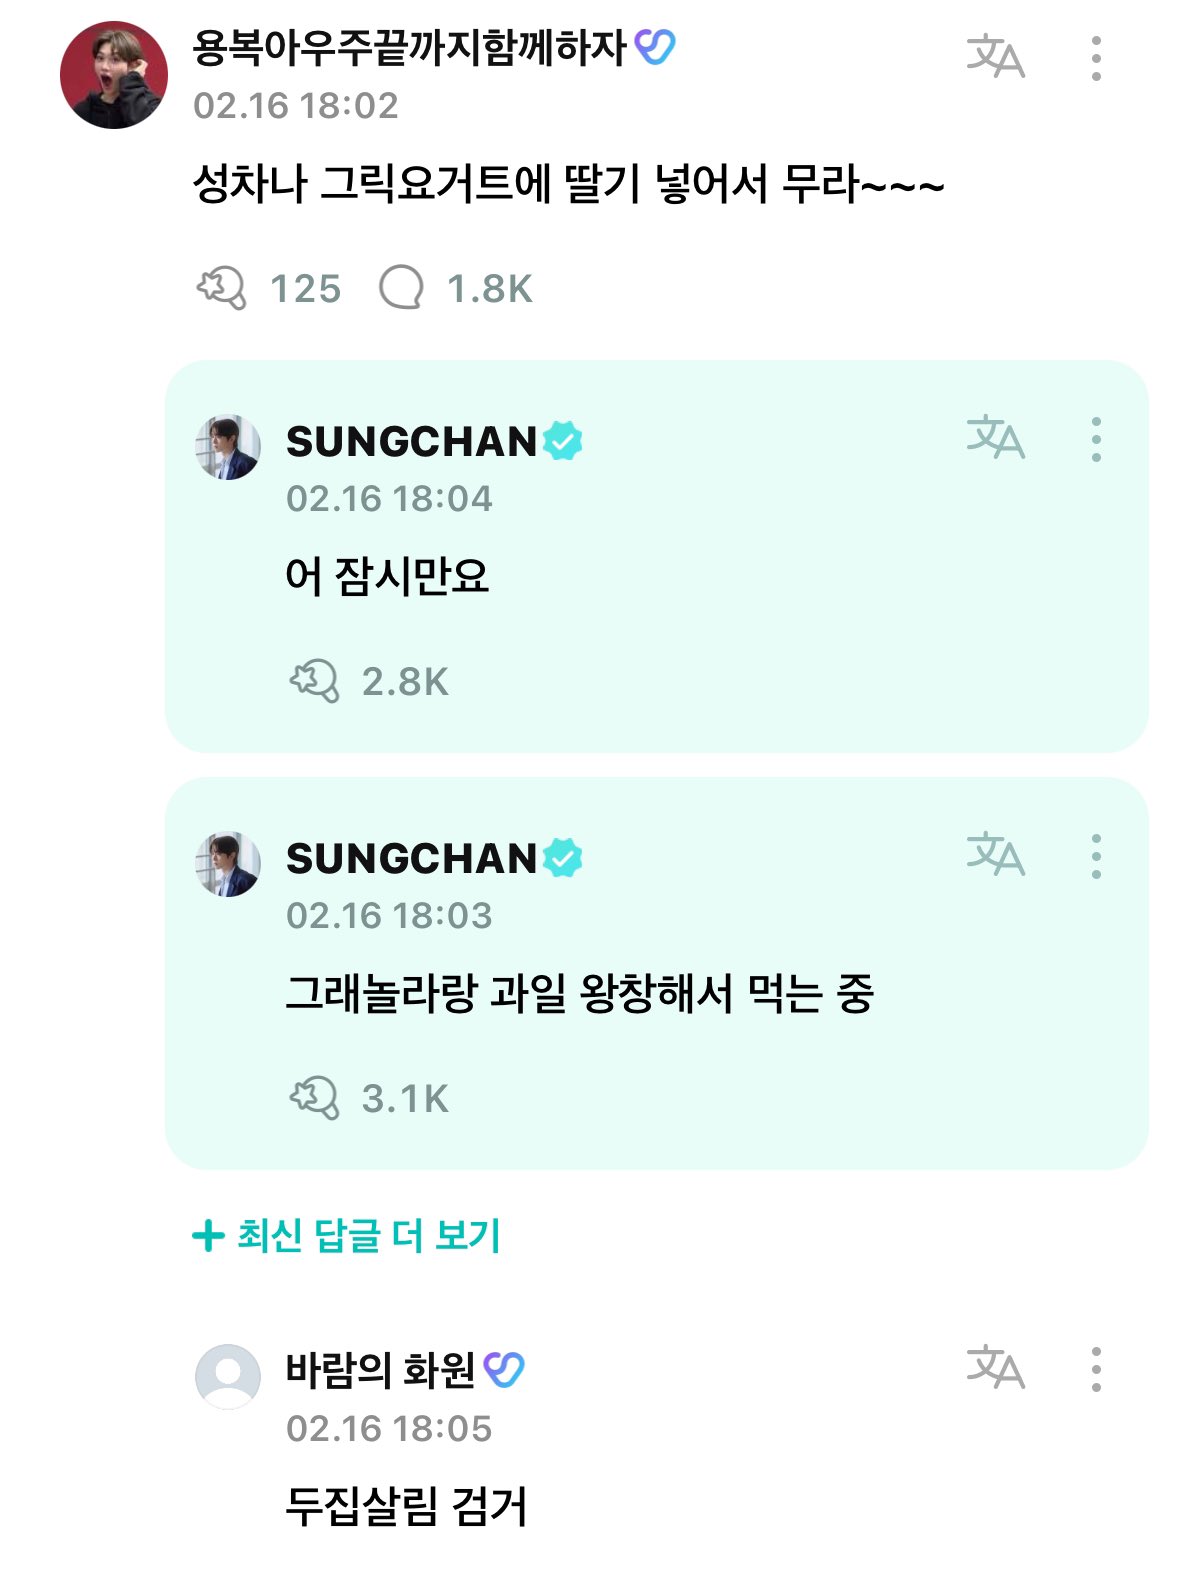Open SUNGCHAN's avatar on 18:04 reply
Image resolution: width=1179 pixels, height=1576 pixels.
[228, 447]
